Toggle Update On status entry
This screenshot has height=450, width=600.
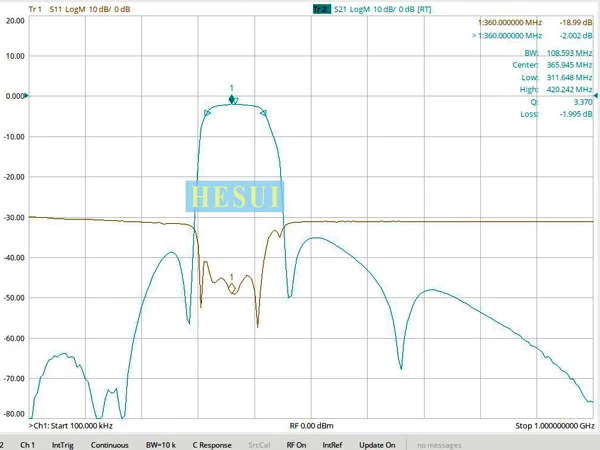click(x=377, y=445)
